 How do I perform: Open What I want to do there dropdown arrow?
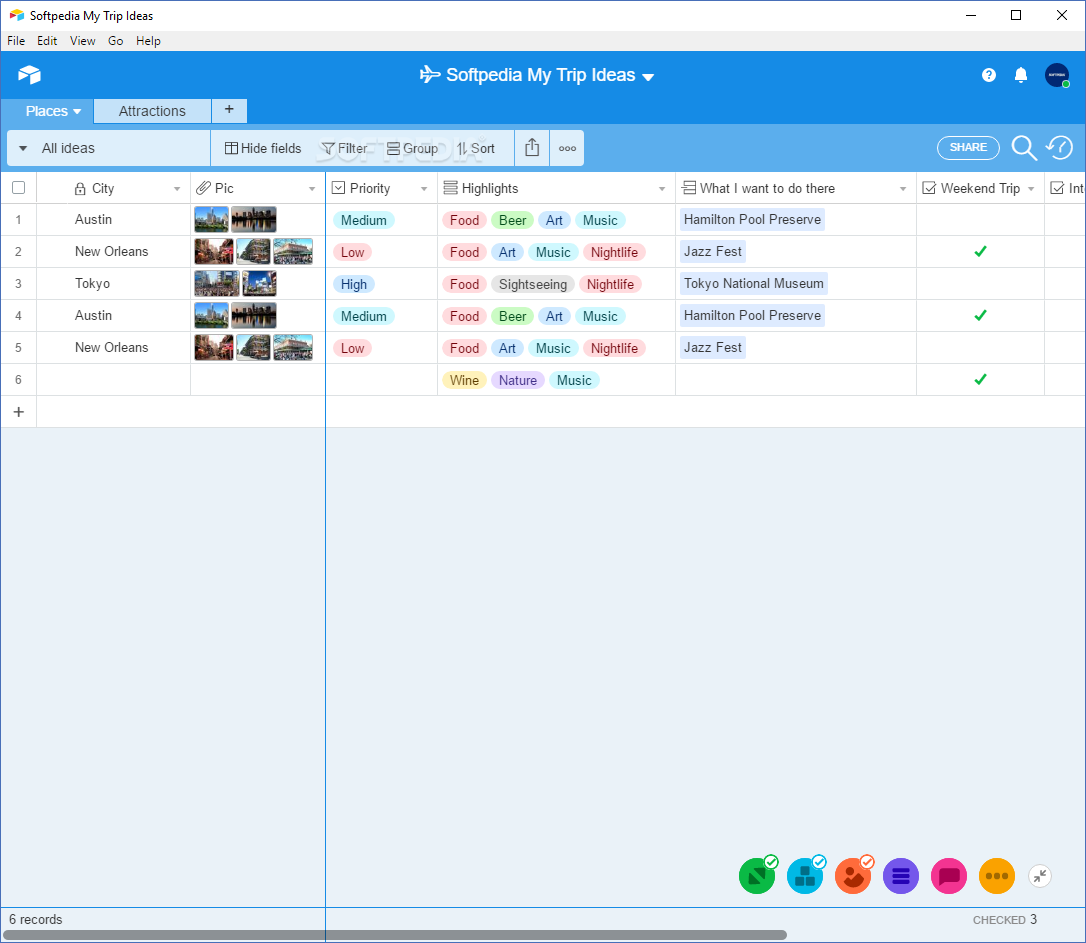pos(902,189)
